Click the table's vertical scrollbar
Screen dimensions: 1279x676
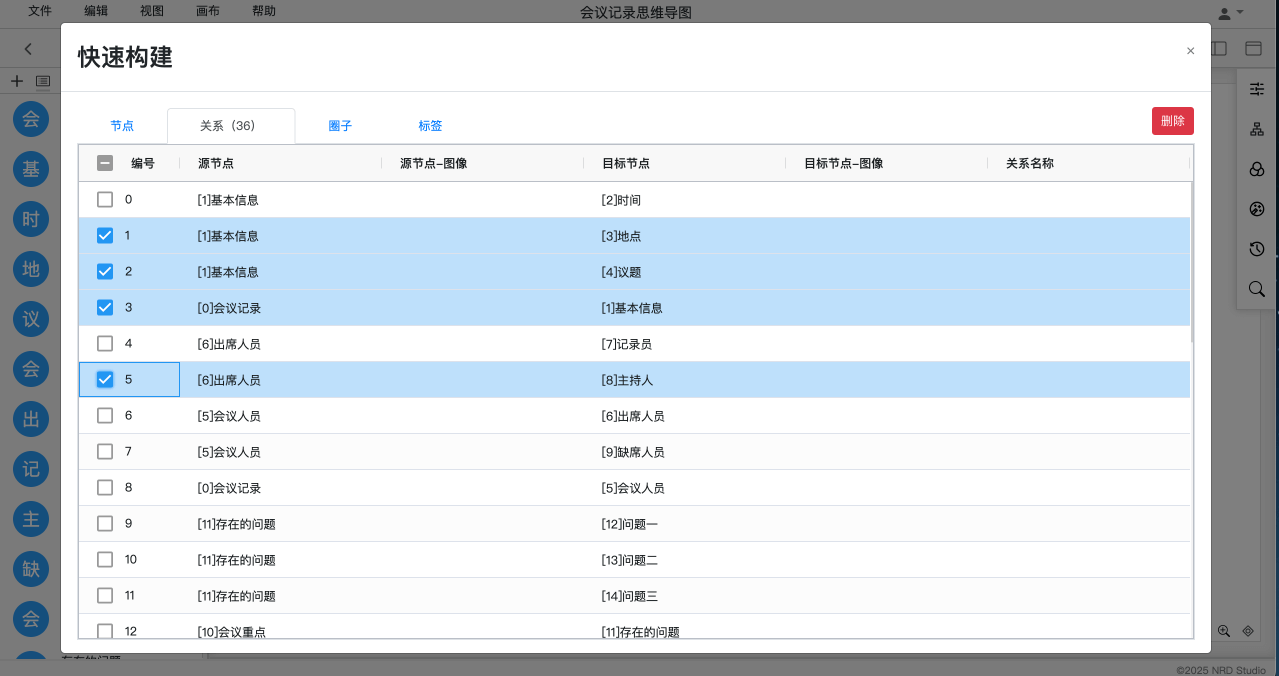pos(1192,262)
